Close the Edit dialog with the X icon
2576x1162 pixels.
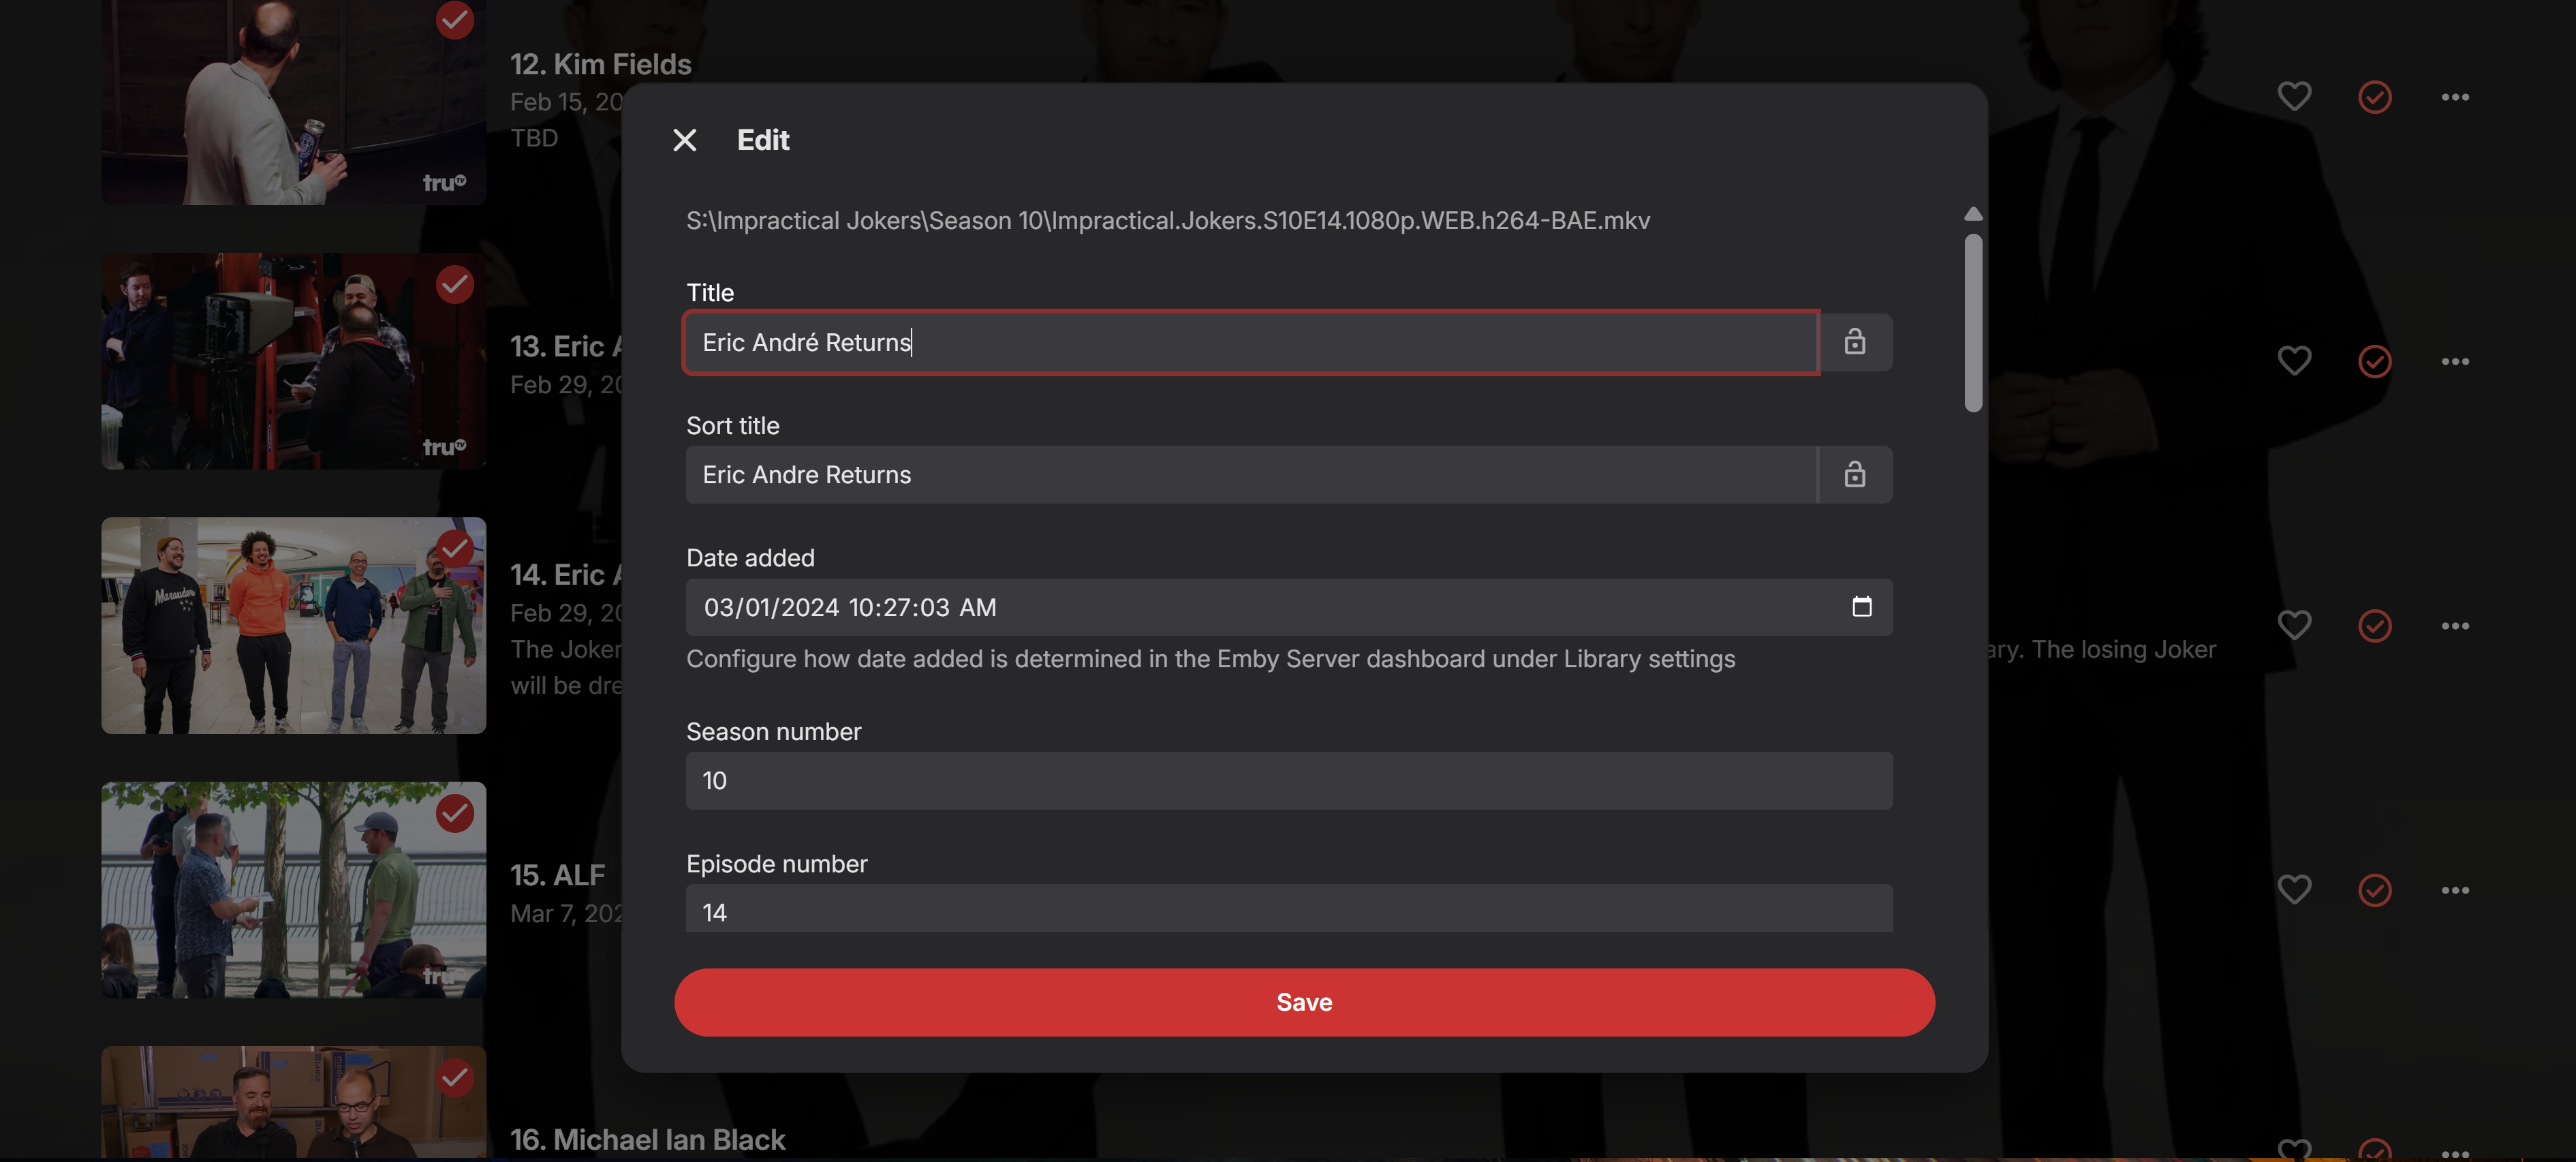click(684, 140)
